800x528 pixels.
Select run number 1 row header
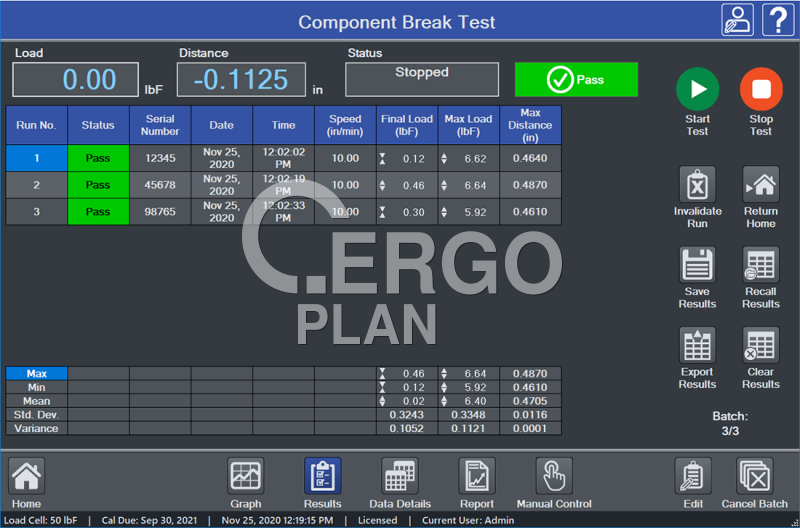coord(36,158)
